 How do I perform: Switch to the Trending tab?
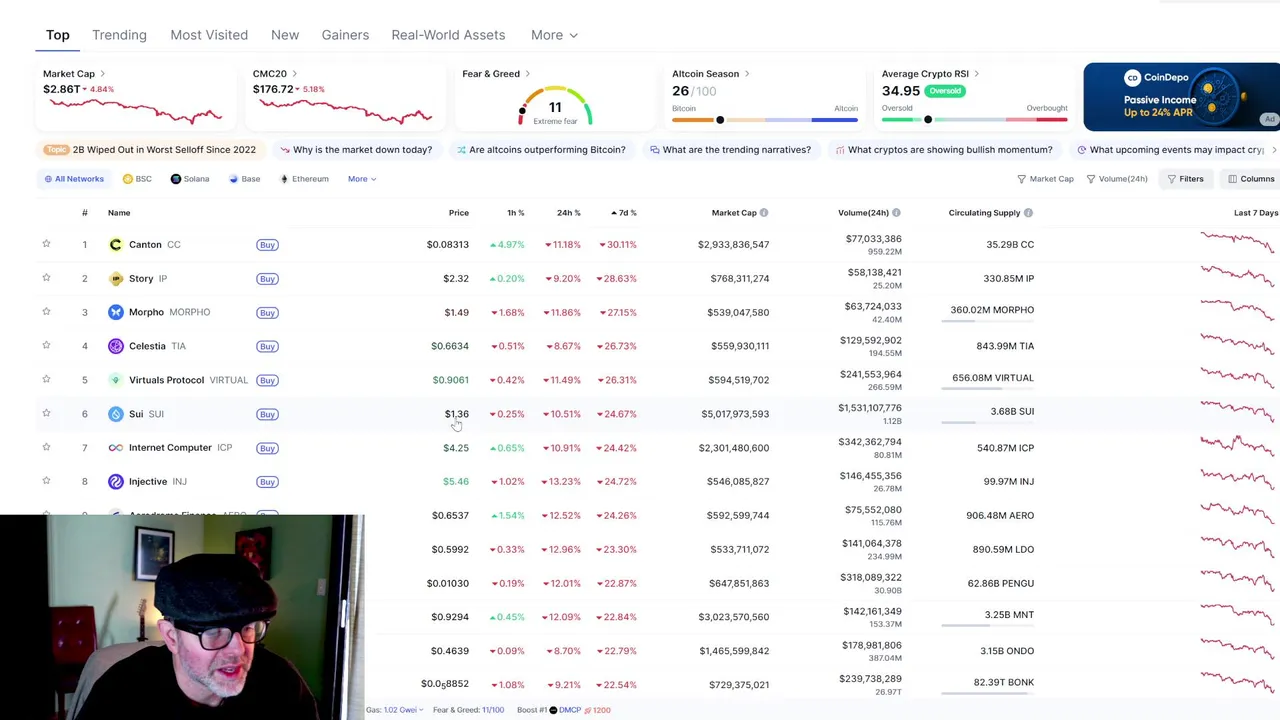coord(119,35)
